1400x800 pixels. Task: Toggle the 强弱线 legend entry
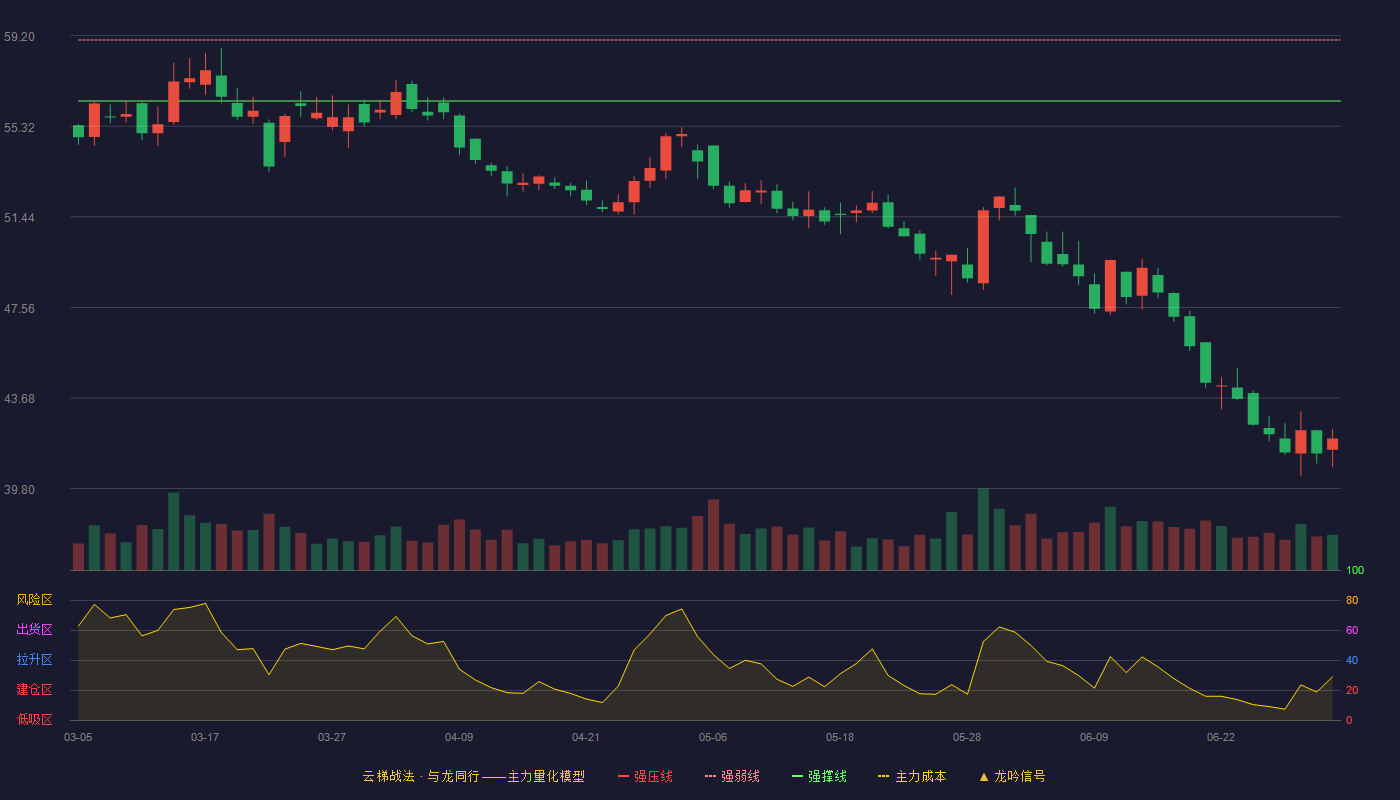[x=732, y=776]
